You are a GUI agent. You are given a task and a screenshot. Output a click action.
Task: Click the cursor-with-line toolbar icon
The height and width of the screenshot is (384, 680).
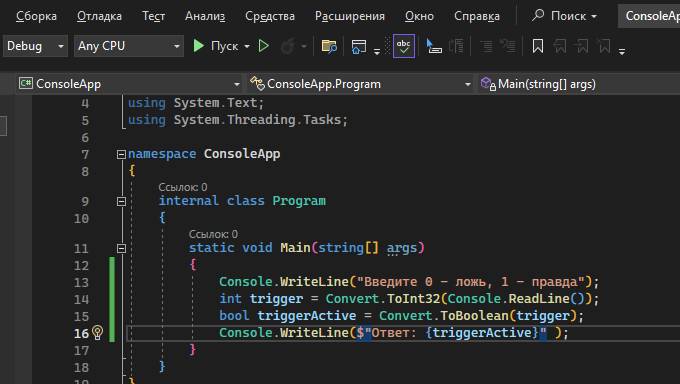(x=433, y=46)
